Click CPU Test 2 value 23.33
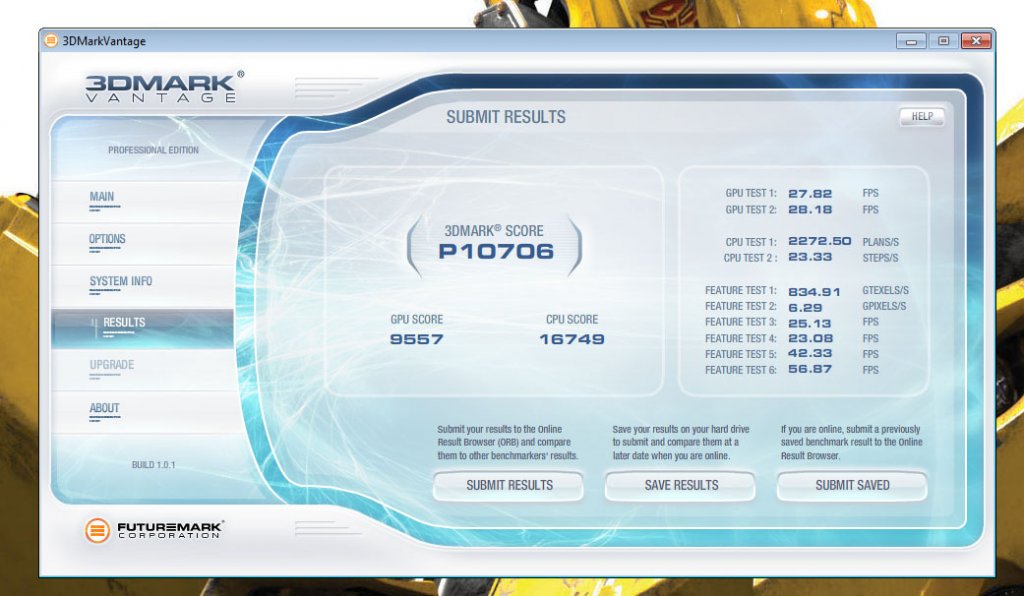The image size is (1024, 596). tap(810, 257)
